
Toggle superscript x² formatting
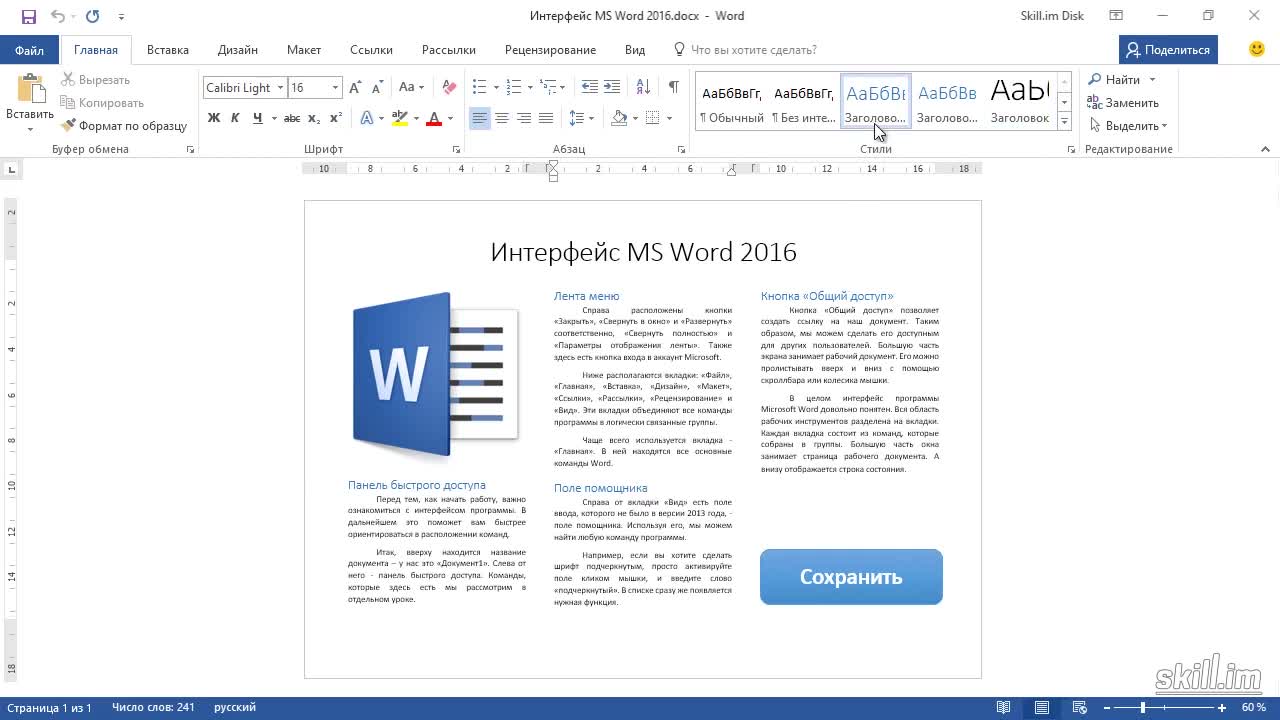[336, 118]
